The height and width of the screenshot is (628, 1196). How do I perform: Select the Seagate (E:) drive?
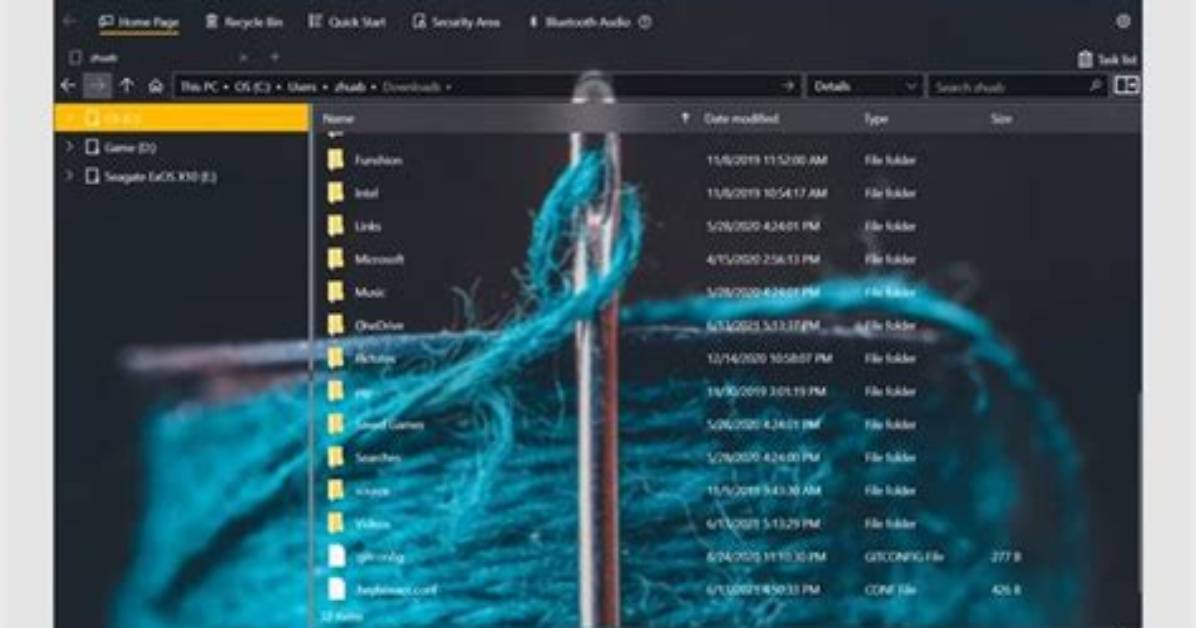coord(159,176)
